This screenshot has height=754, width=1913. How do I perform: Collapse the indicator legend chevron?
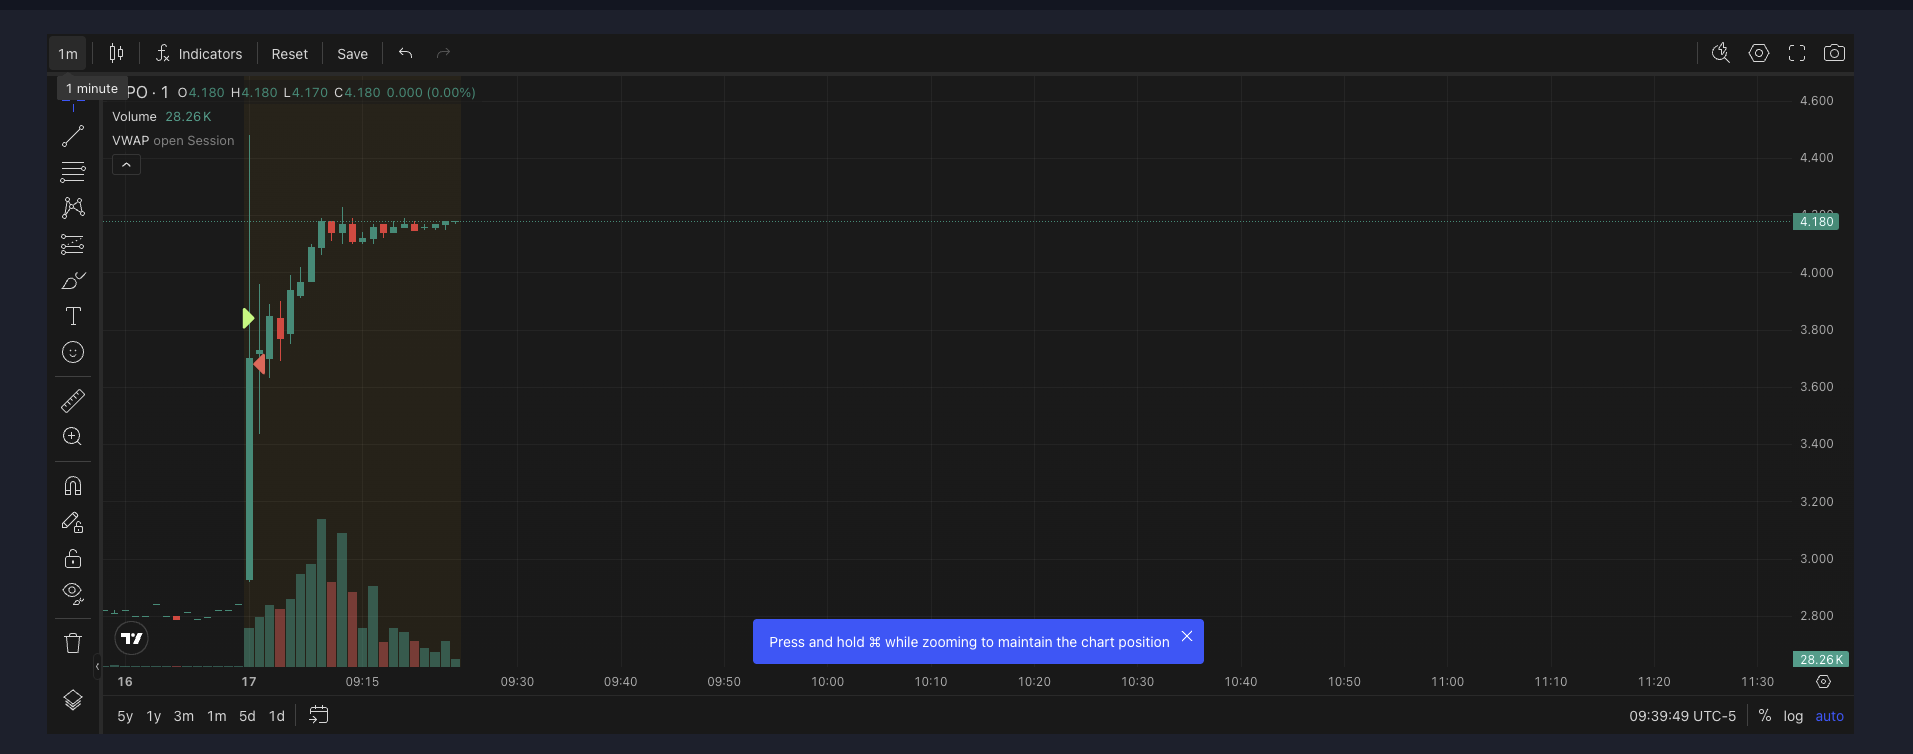click(x=126, y=165)
